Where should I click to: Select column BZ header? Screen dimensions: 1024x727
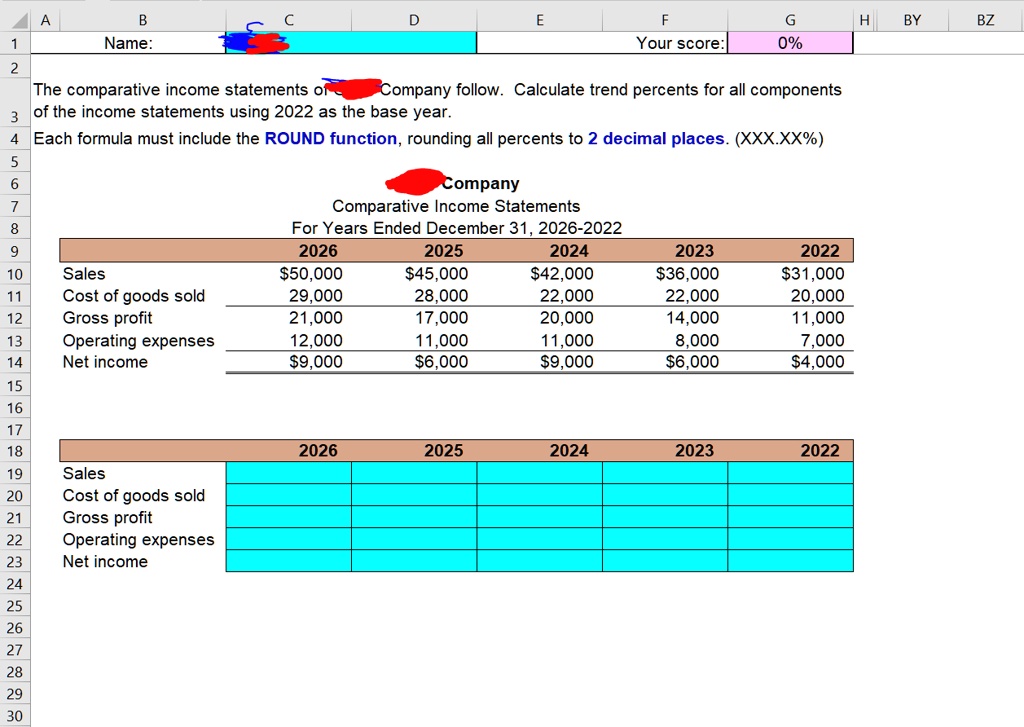point(985,20)
